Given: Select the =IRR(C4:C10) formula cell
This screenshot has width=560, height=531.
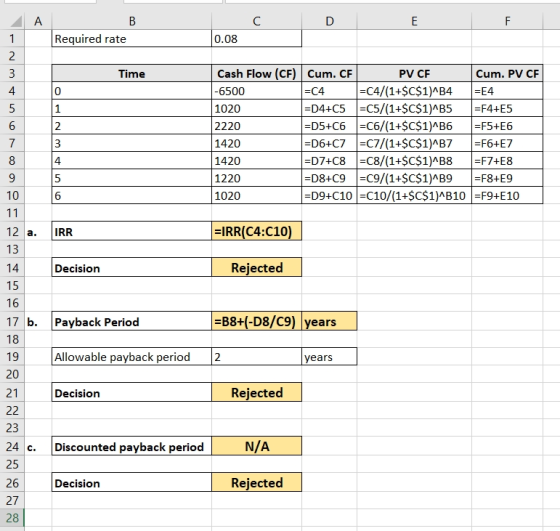Looking at the screenshot, I should tap(256, 231).
